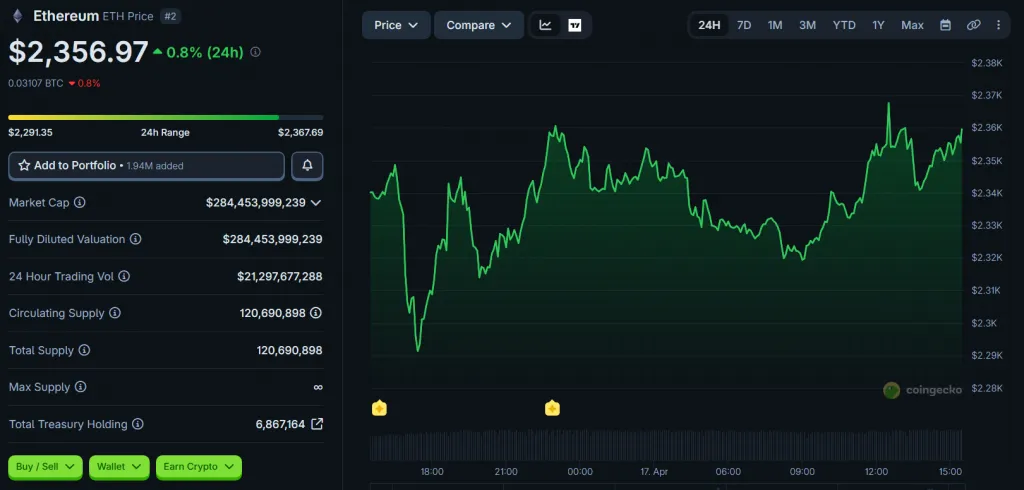Image resolution: width=1024 pixels, height=490 pixels.
Task: Select the 7D time range tab
Action: pyautogui.click(x=744, y=25)
